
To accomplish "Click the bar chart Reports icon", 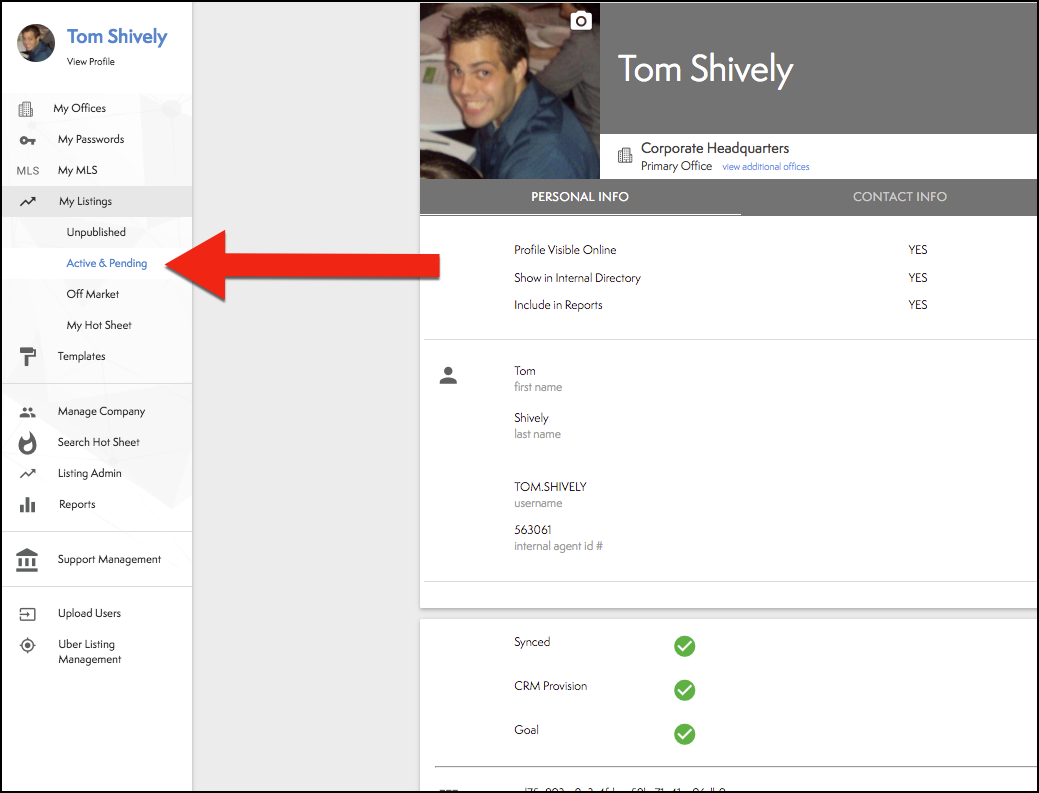I will click(x=28, y=505).
